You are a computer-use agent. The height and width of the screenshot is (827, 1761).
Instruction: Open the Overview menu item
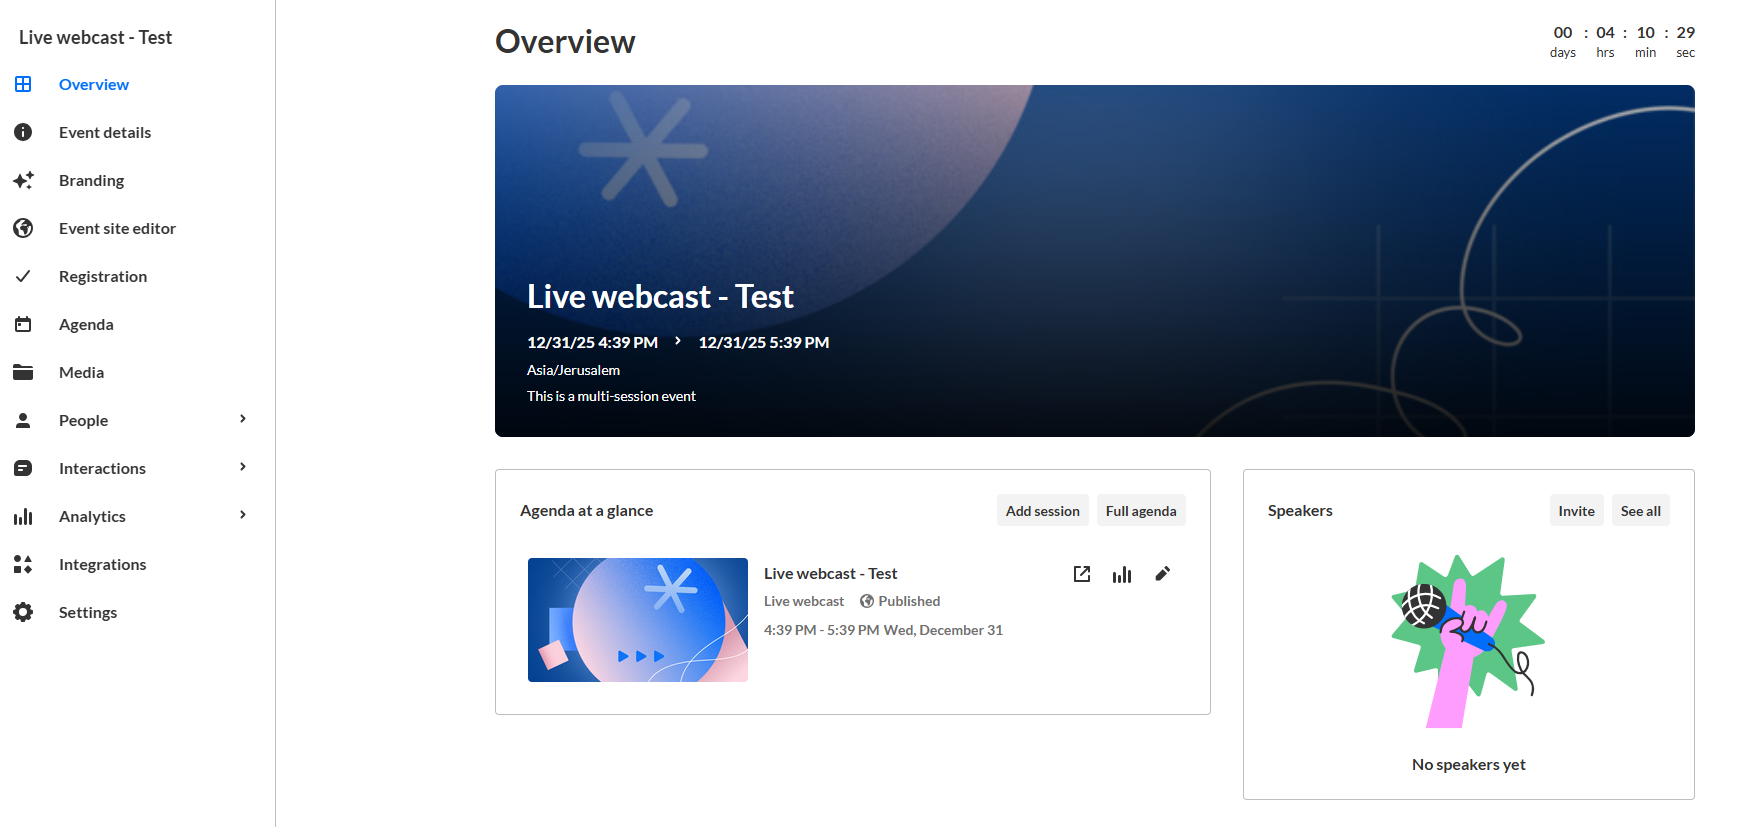coord(94,84)
